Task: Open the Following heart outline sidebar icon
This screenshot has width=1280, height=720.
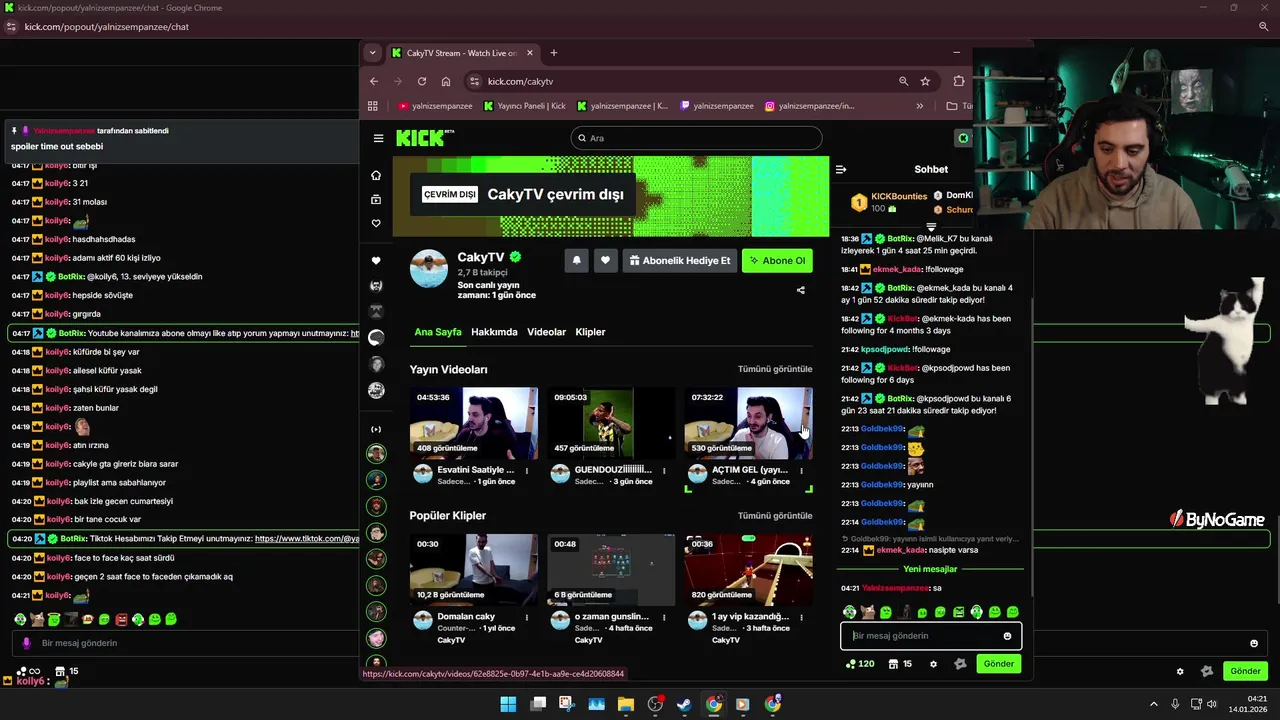Action: [376, 223]
